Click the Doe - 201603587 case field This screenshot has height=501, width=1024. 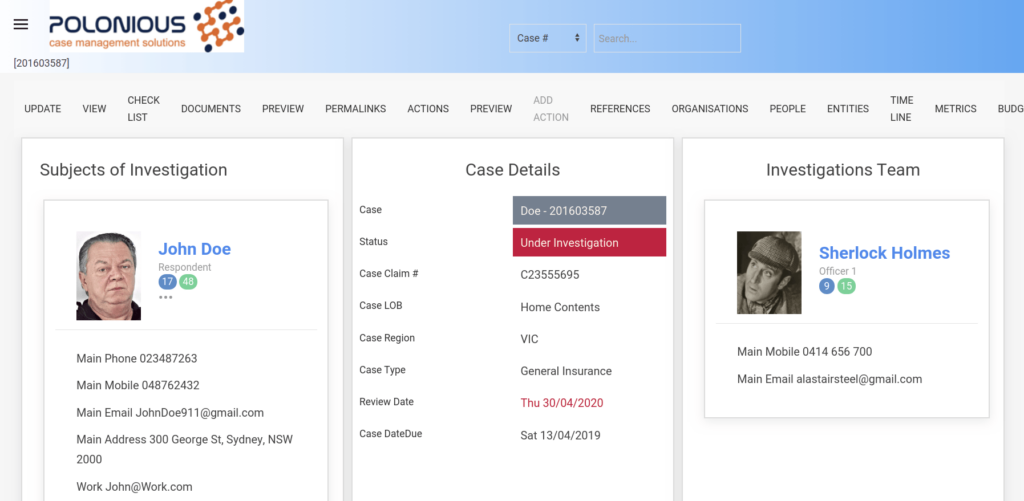tap(589, 211)
